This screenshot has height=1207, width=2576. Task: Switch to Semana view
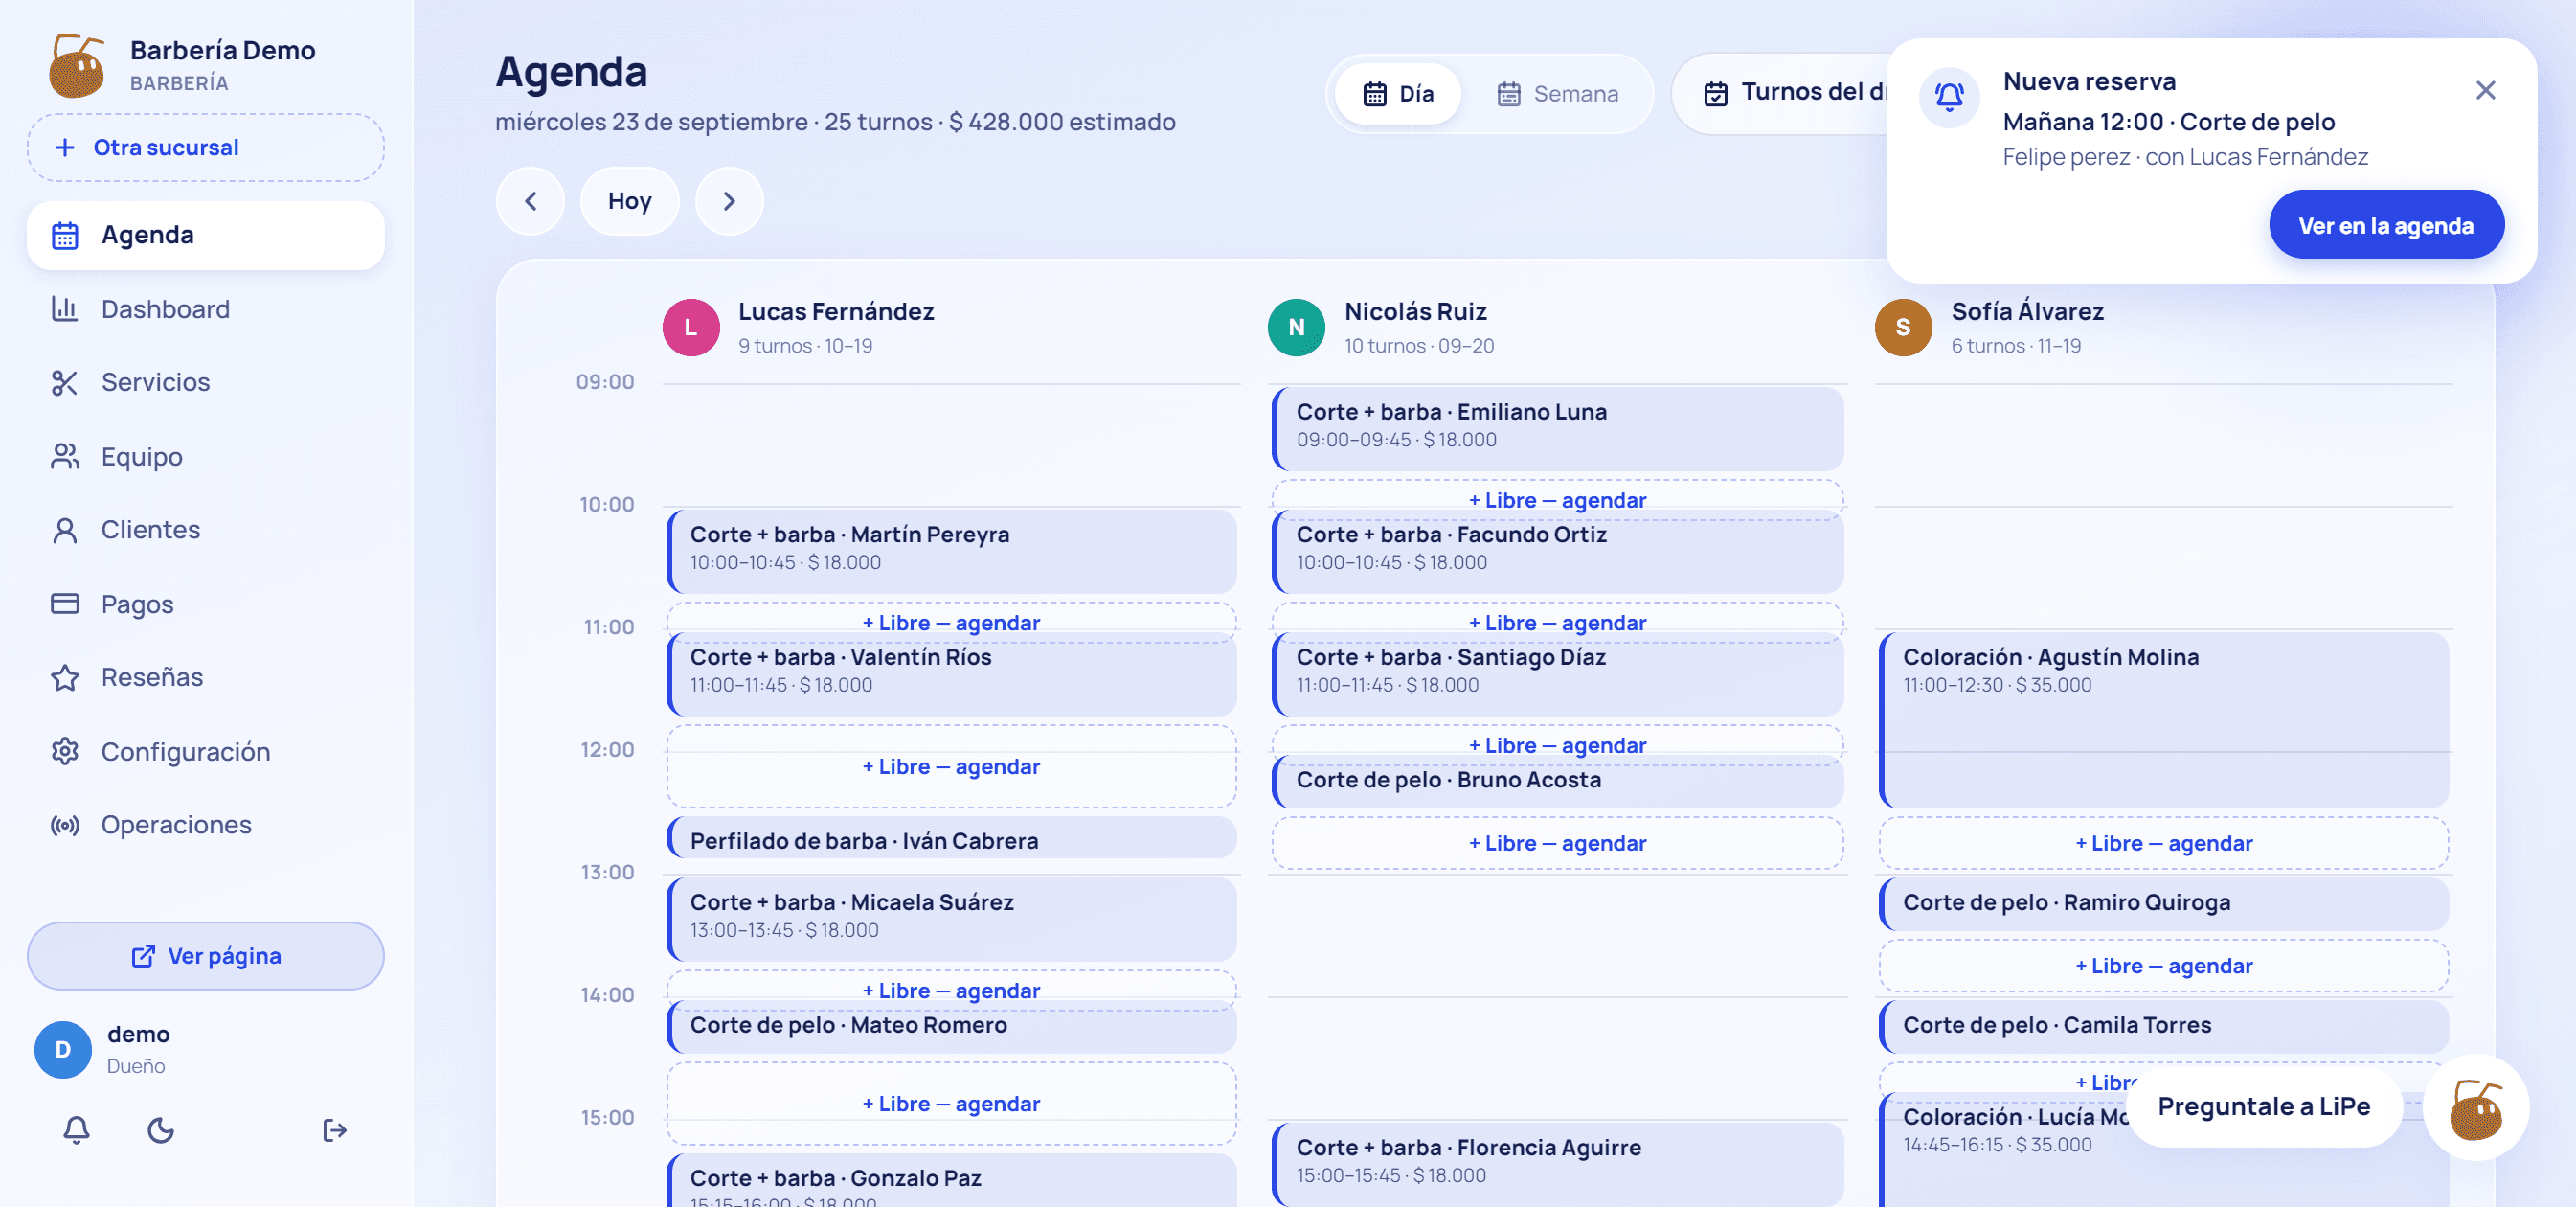[1557, 94]
